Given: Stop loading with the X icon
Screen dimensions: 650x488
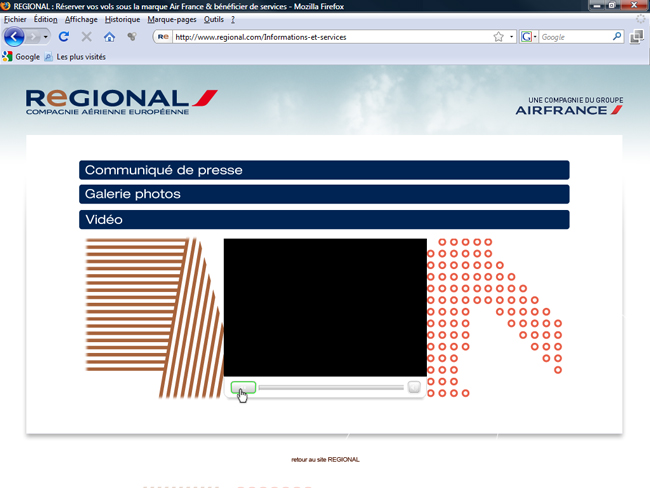Looking at the screenshot, I should point(86,37).
